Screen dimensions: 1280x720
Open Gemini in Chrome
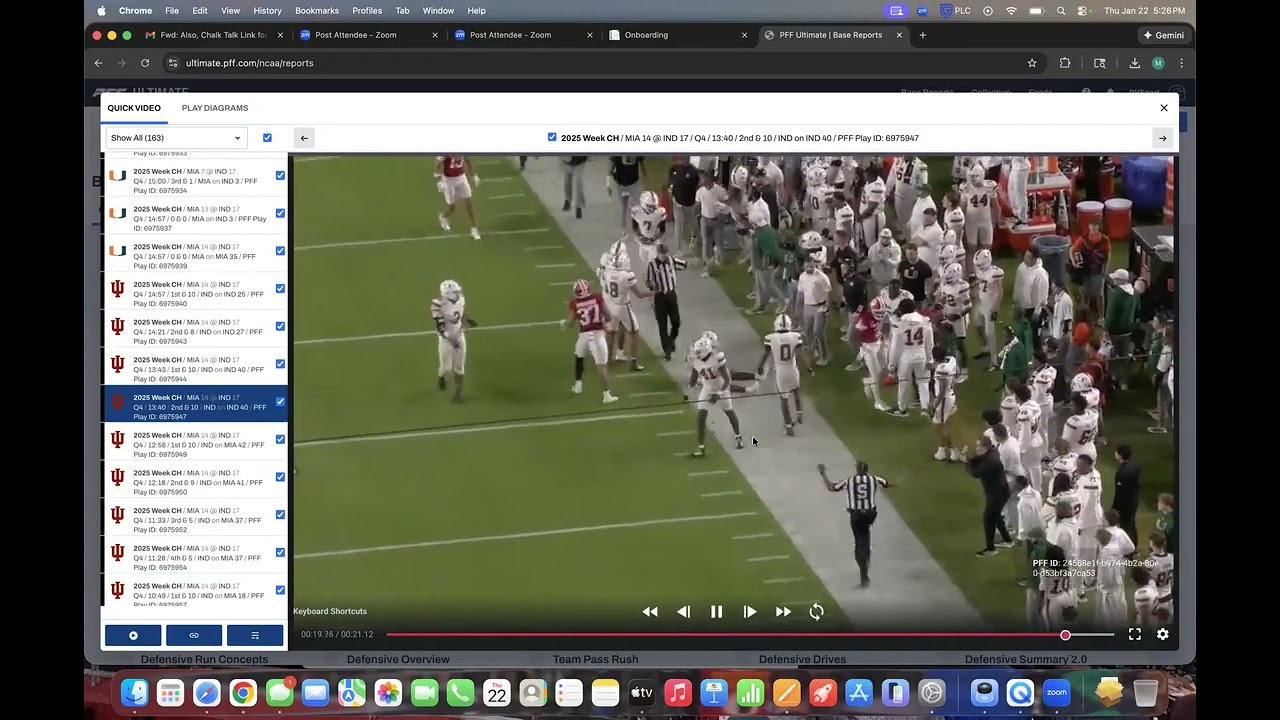[1164, 35]
